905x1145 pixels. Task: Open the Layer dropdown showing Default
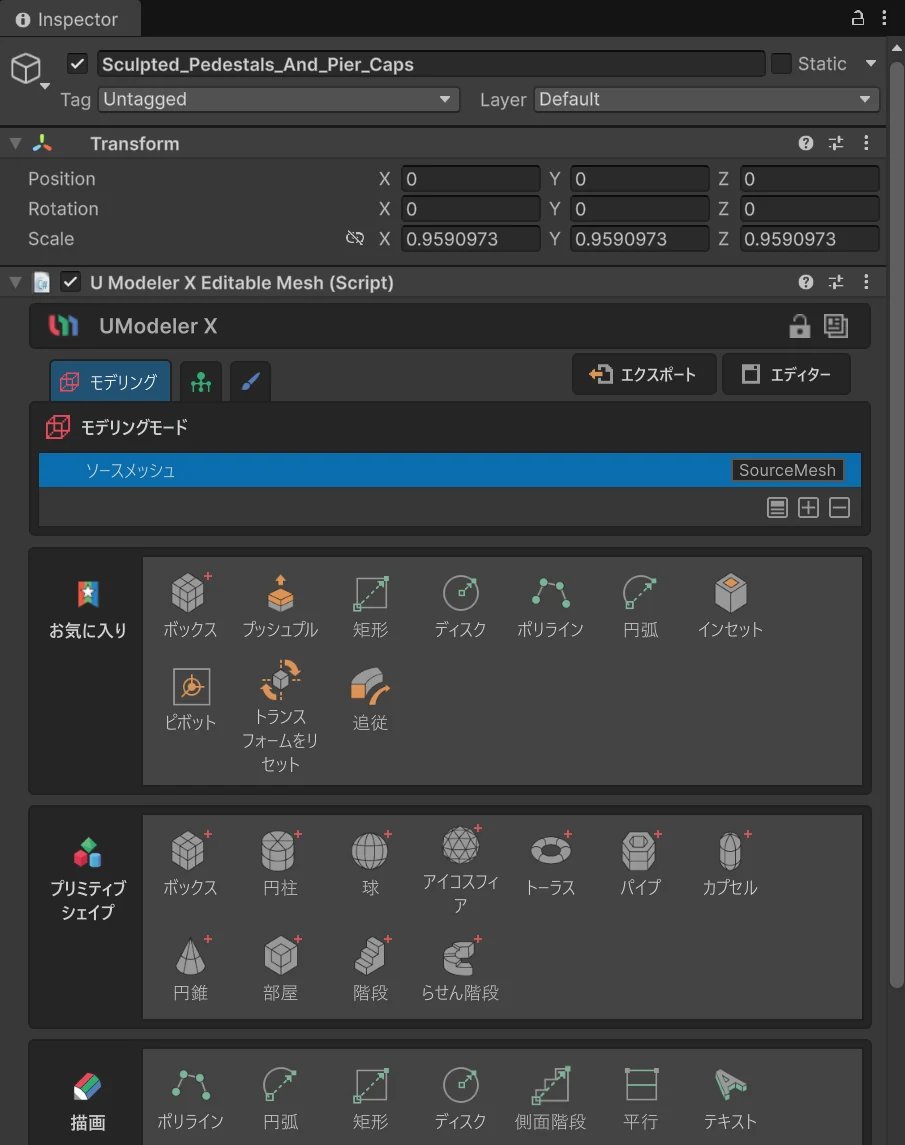coord(706,99)
